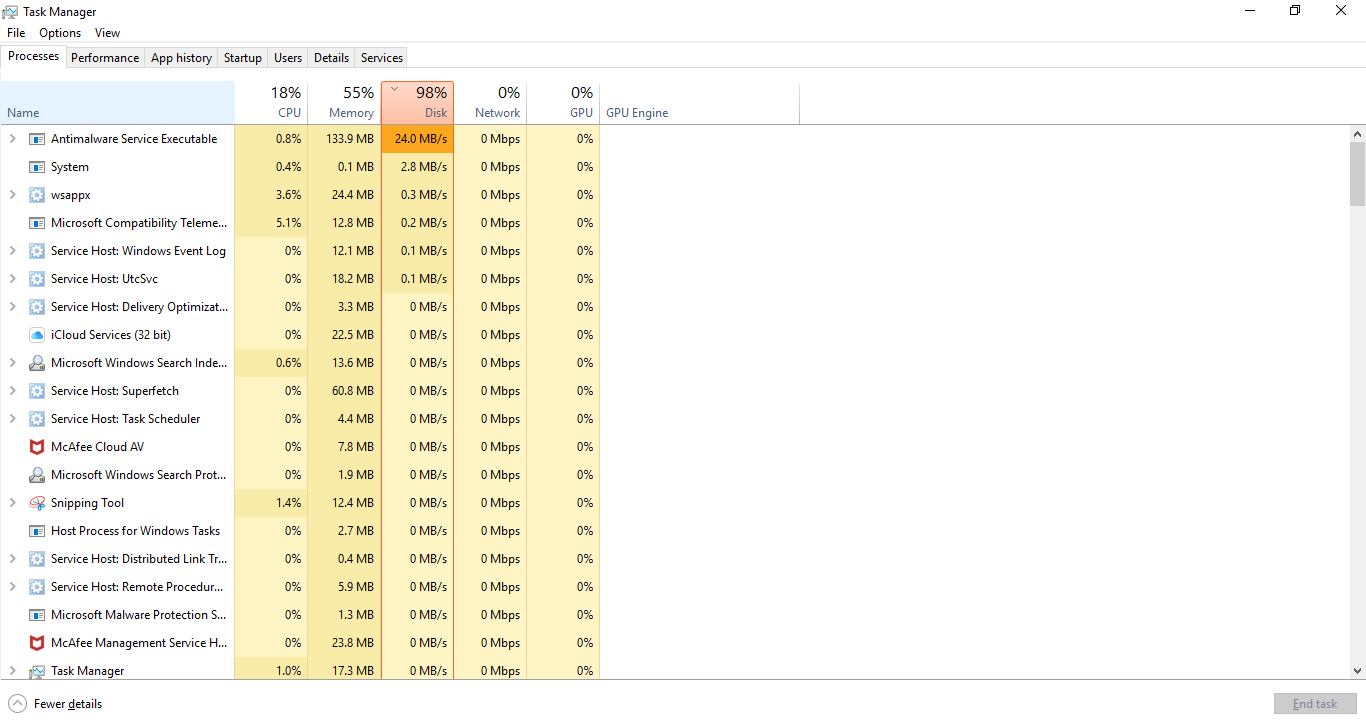The height and width of the screenshot is (728, 1366).
Task: Open the View menu
Action: (108, 33)
